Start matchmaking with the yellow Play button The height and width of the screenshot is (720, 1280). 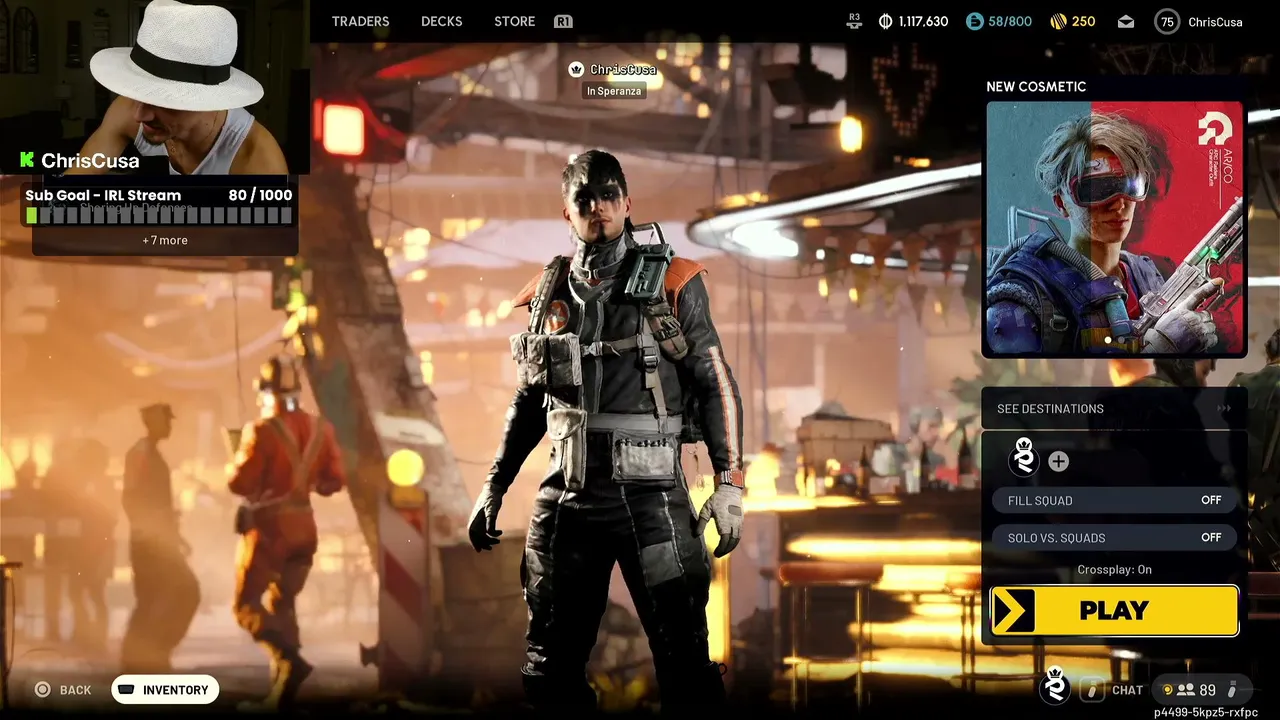pyautogui.click(x=1115, y=610)
